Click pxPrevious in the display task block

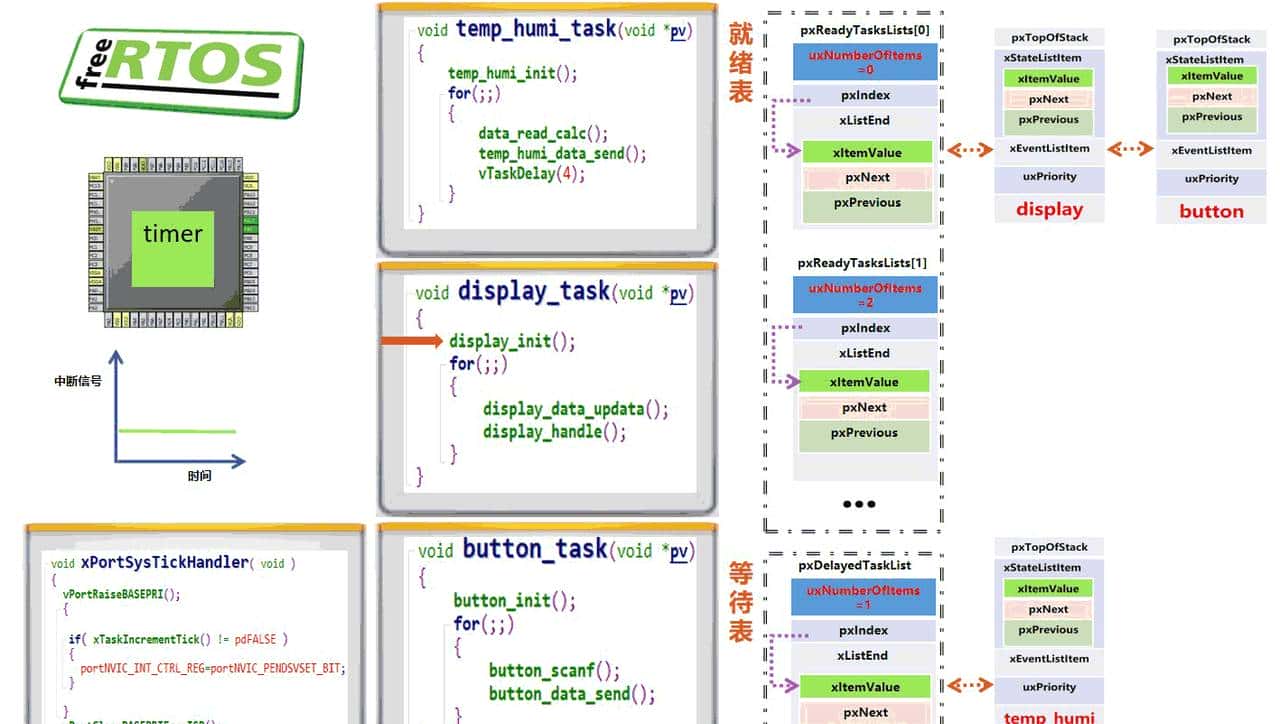point(1049,121)
